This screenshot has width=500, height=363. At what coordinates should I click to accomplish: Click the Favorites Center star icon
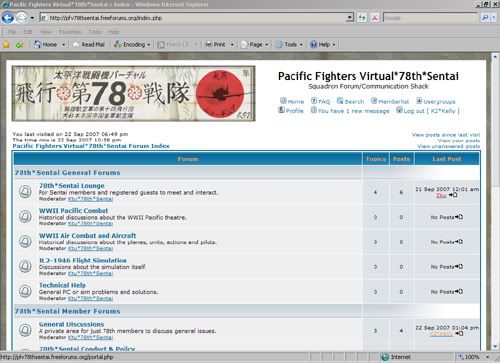pos(6,44)
